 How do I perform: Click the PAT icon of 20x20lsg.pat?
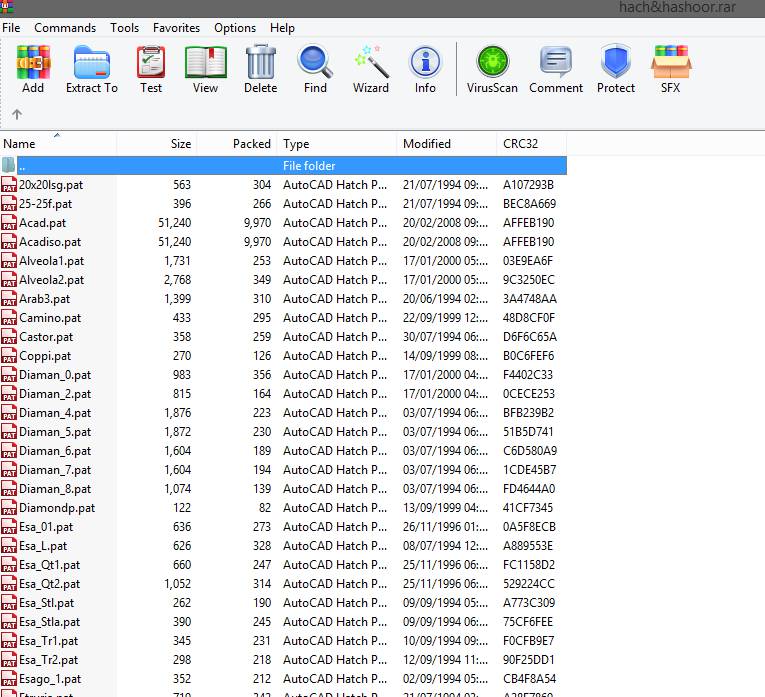[9, 185]
